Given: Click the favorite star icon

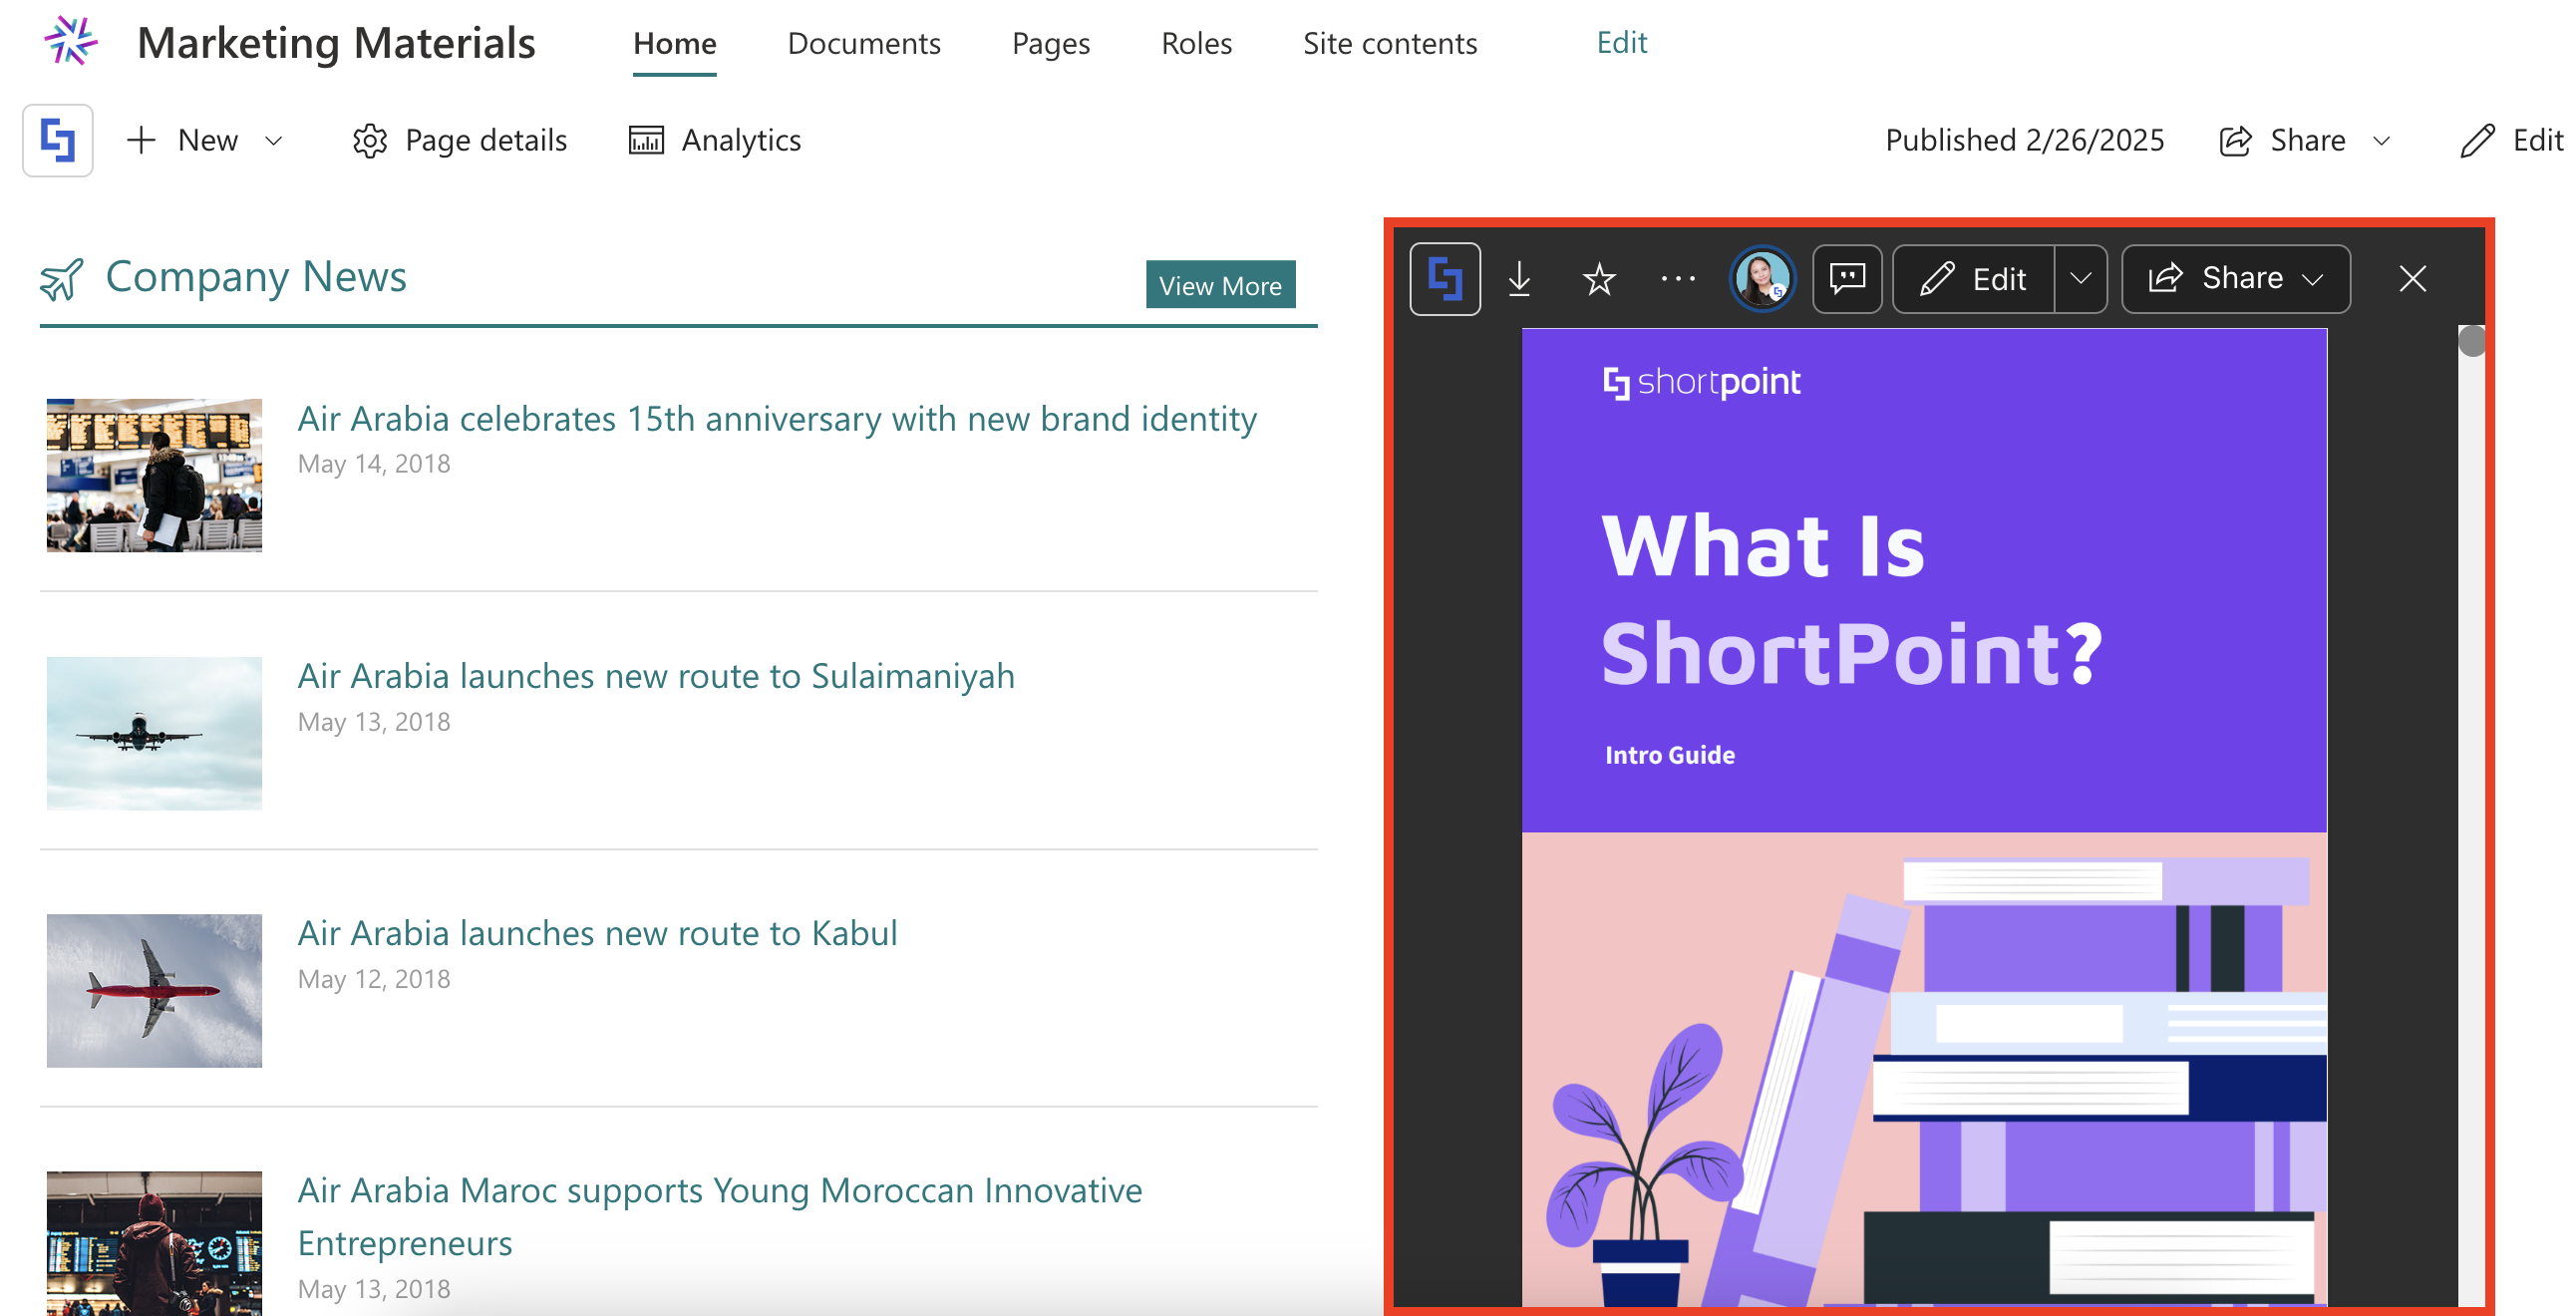Looking at the screenshot, I should click(1599, 279).
